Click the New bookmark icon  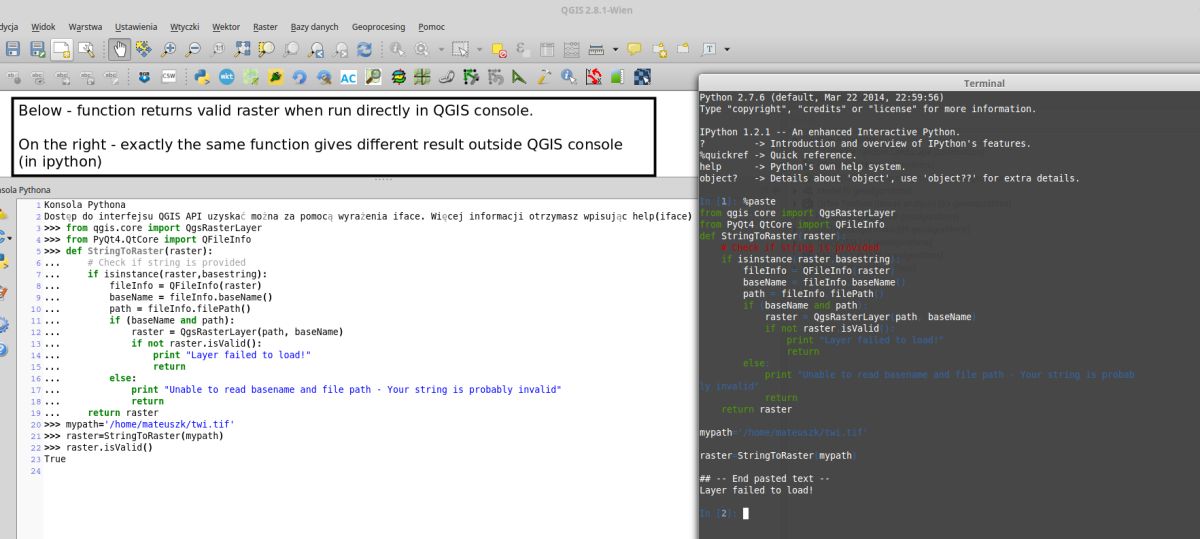point(660,48)
